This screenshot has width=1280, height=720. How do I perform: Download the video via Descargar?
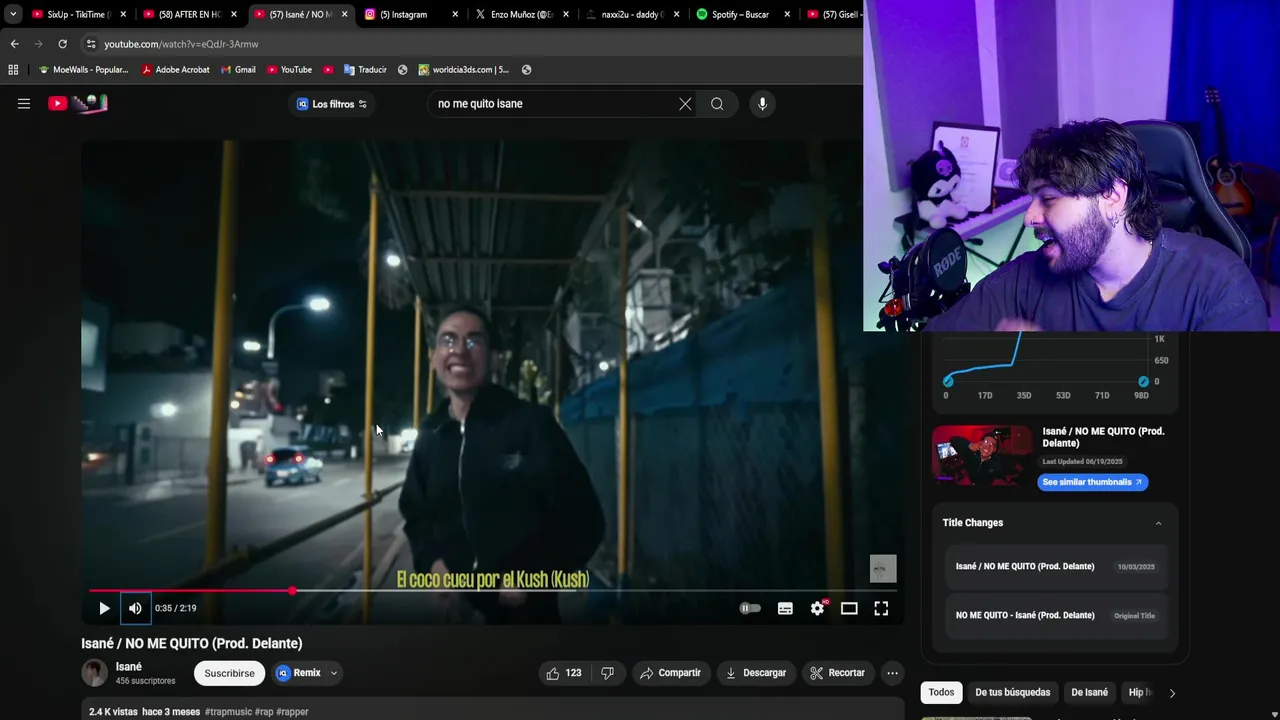756,673
